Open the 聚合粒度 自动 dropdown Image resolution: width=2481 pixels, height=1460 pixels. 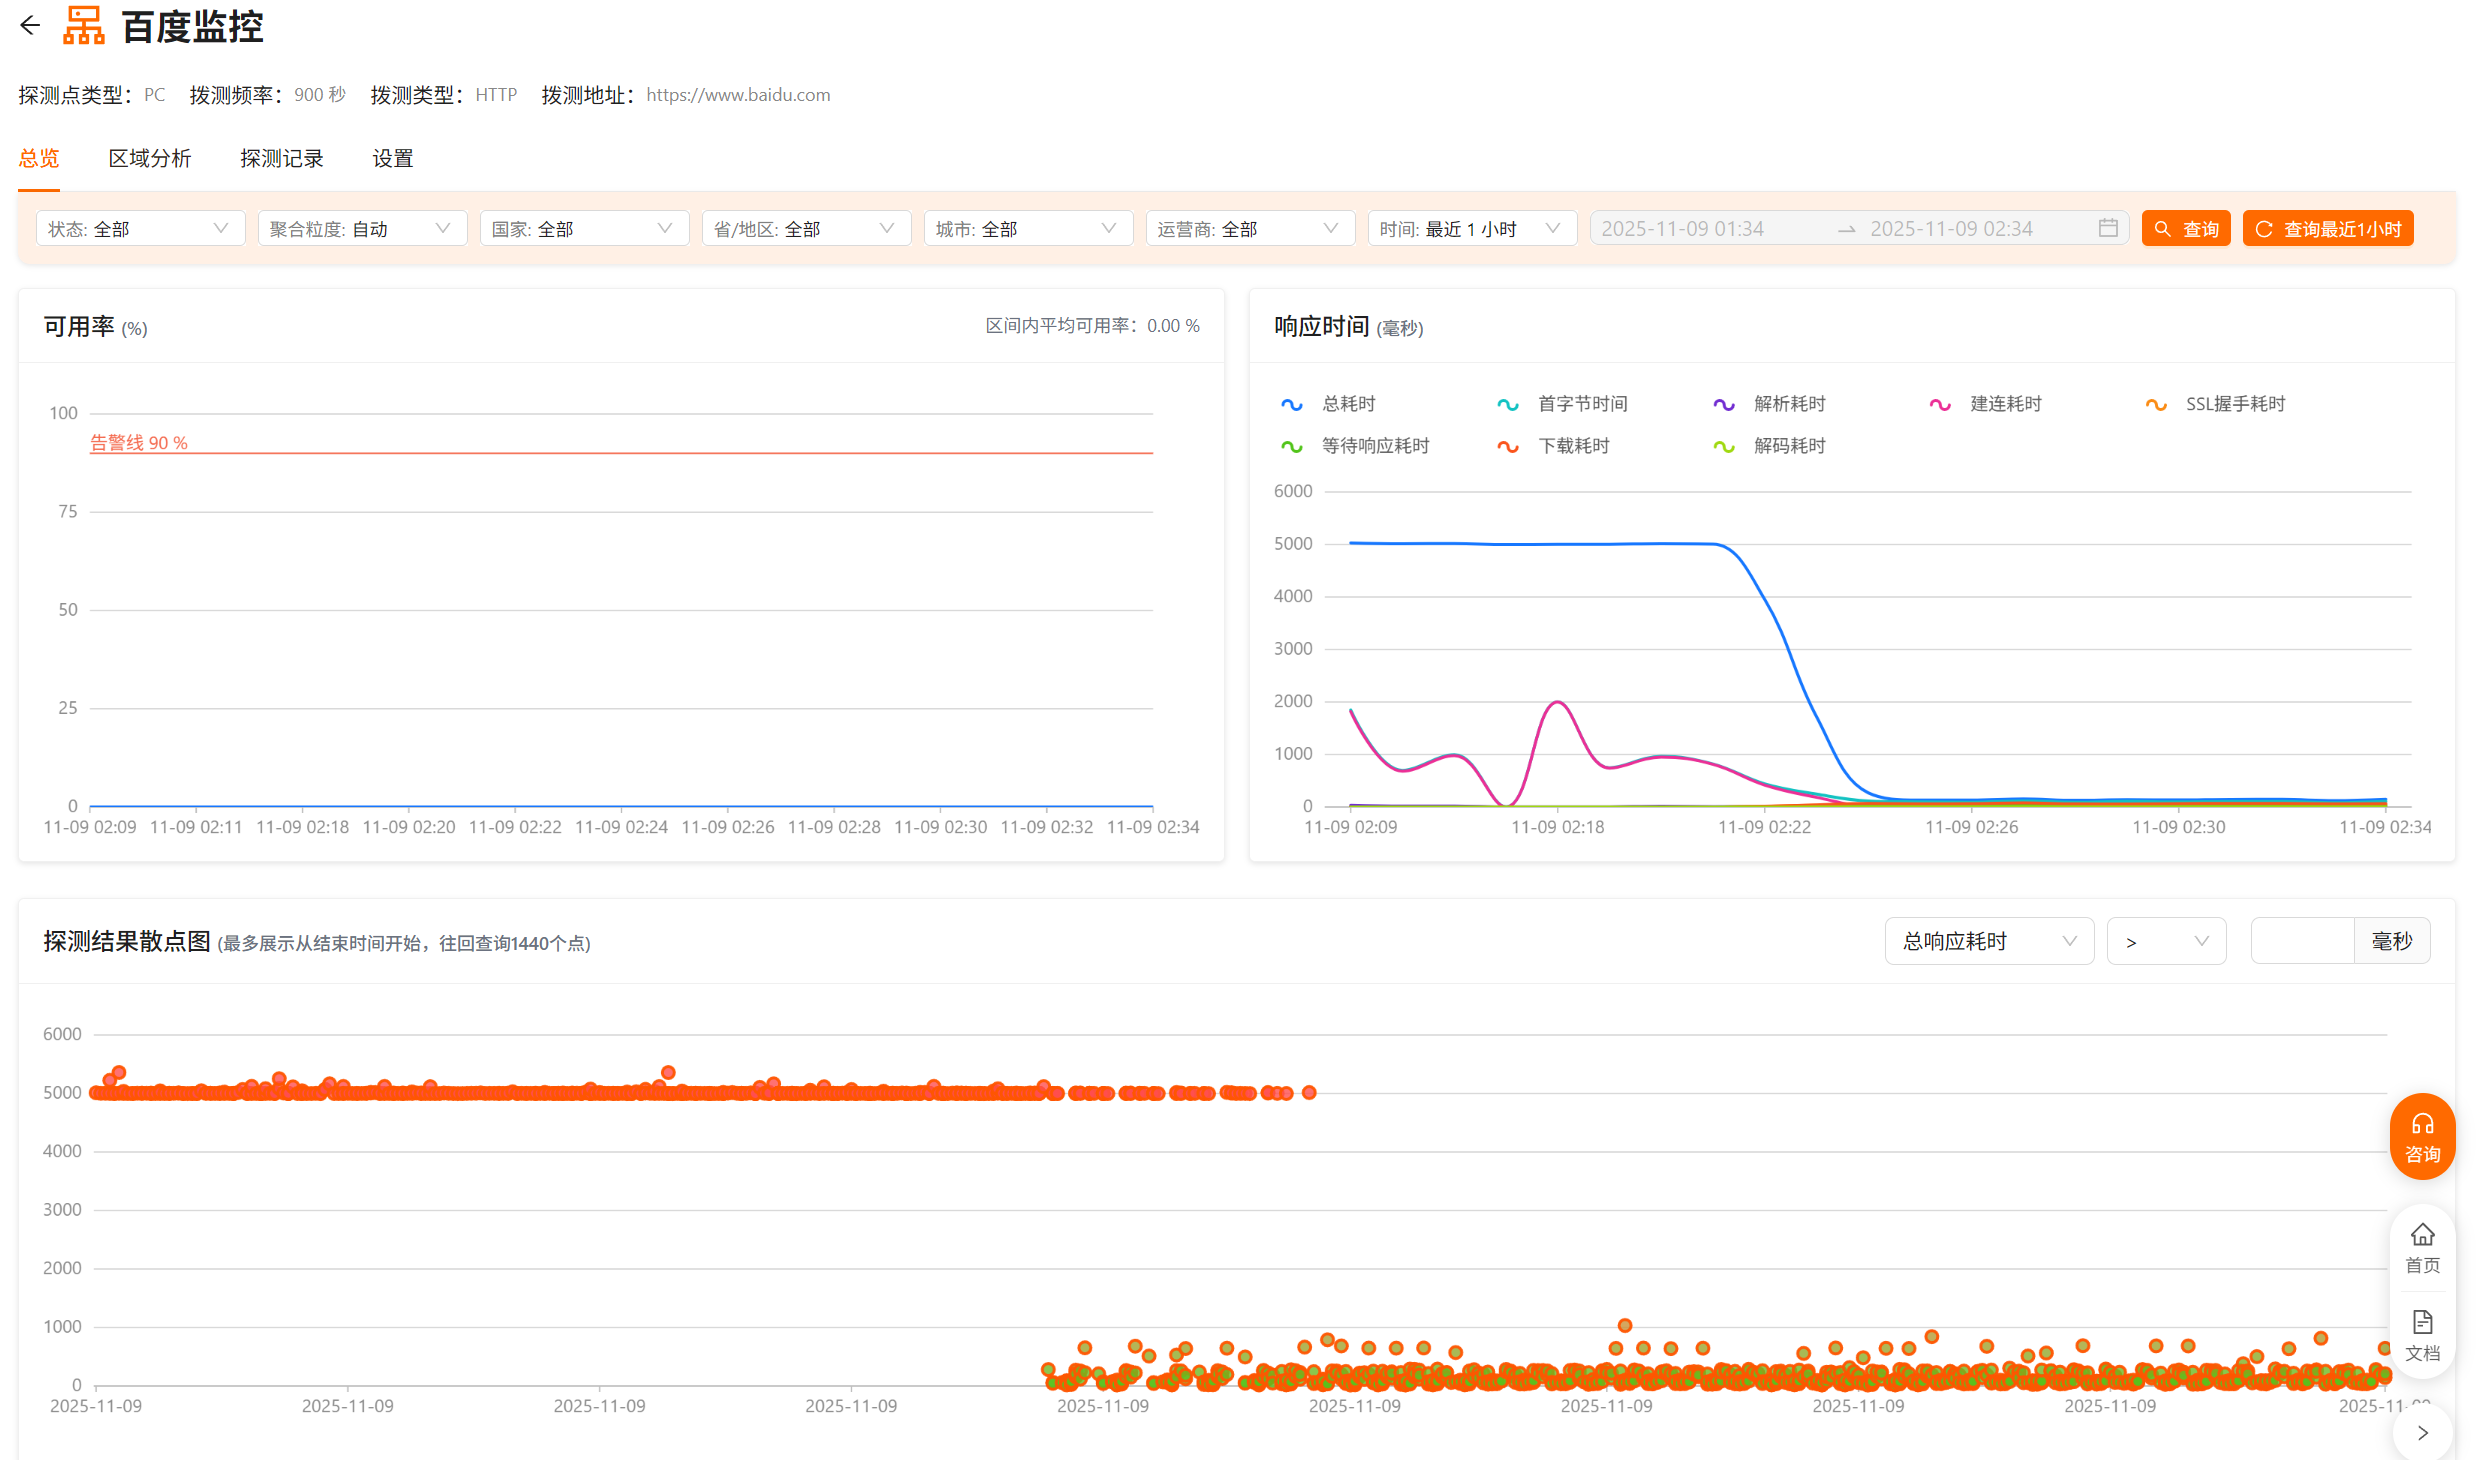pos(362,229)
